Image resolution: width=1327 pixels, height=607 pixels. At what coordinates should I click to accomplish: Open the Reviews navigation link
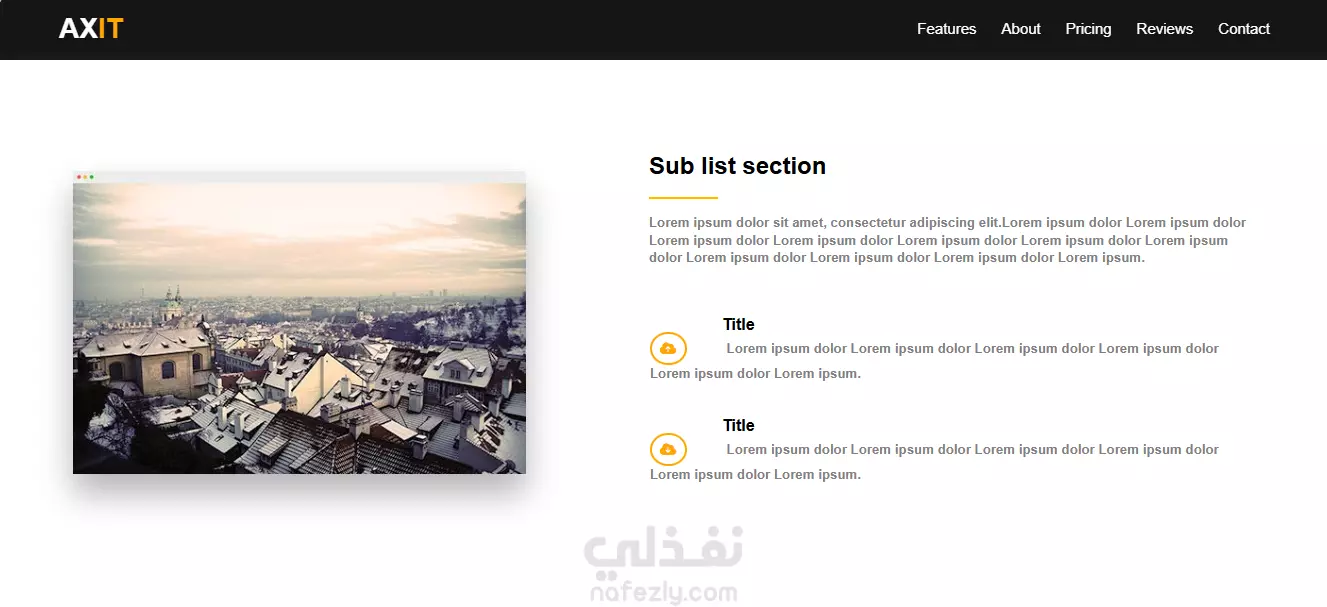click(x=1164, y=29)
